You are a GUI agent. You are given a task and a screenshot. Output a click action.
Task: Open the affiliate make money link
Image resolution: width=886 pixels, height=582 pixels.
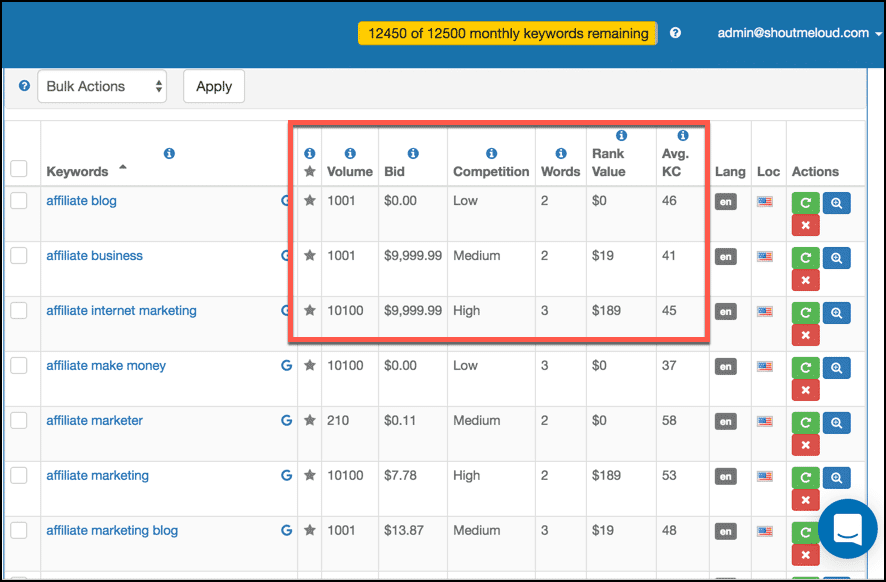click(106, 366)
